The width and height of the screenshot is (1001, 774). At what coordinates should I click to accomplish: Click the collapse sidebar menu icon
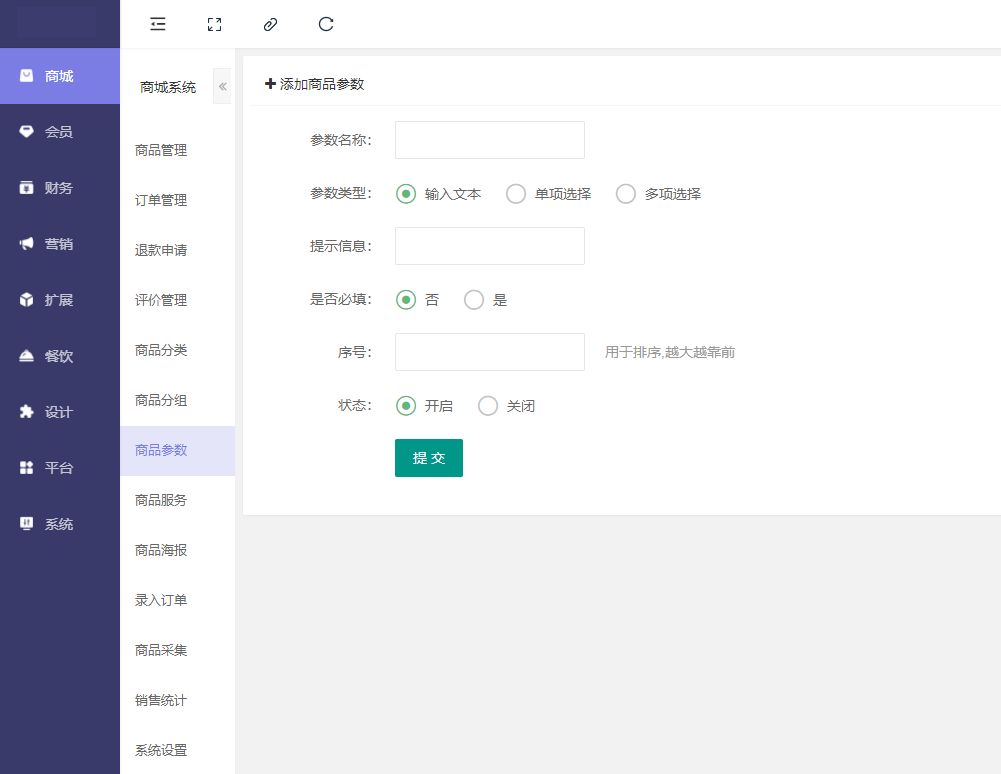pos(158,25)
